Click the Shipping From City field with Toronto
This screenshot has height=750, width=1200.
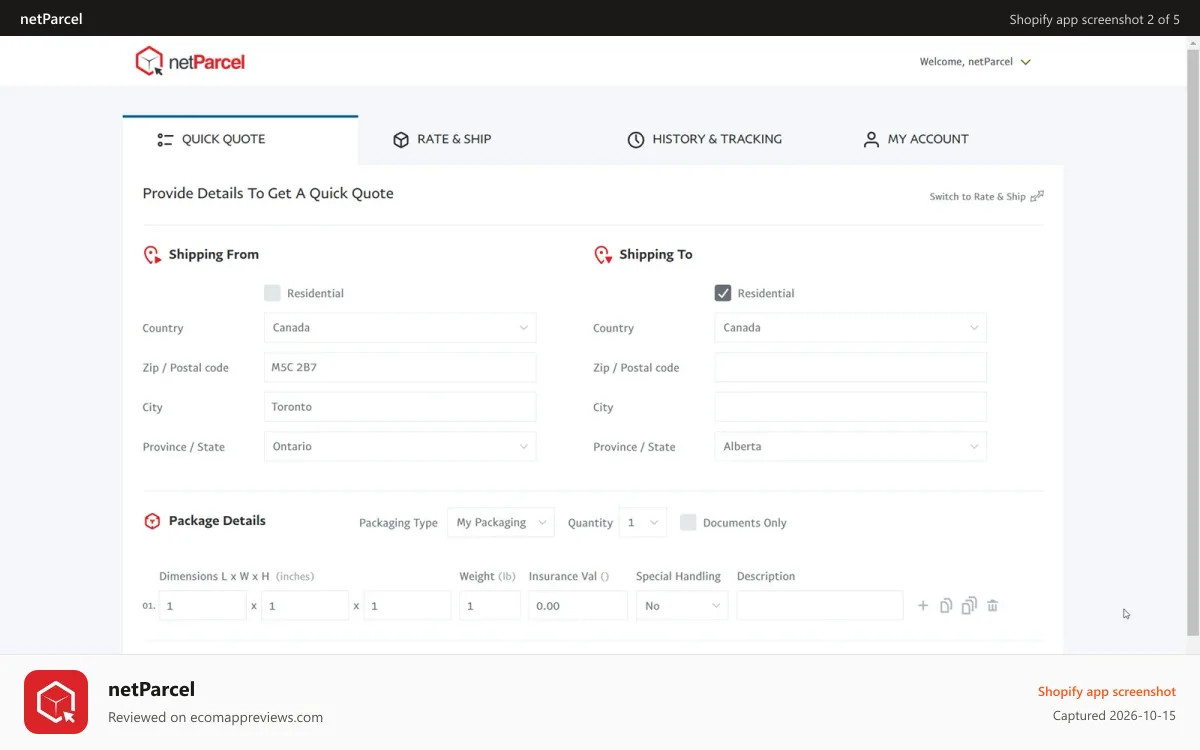pyautogui.click(x=400, y=407)
